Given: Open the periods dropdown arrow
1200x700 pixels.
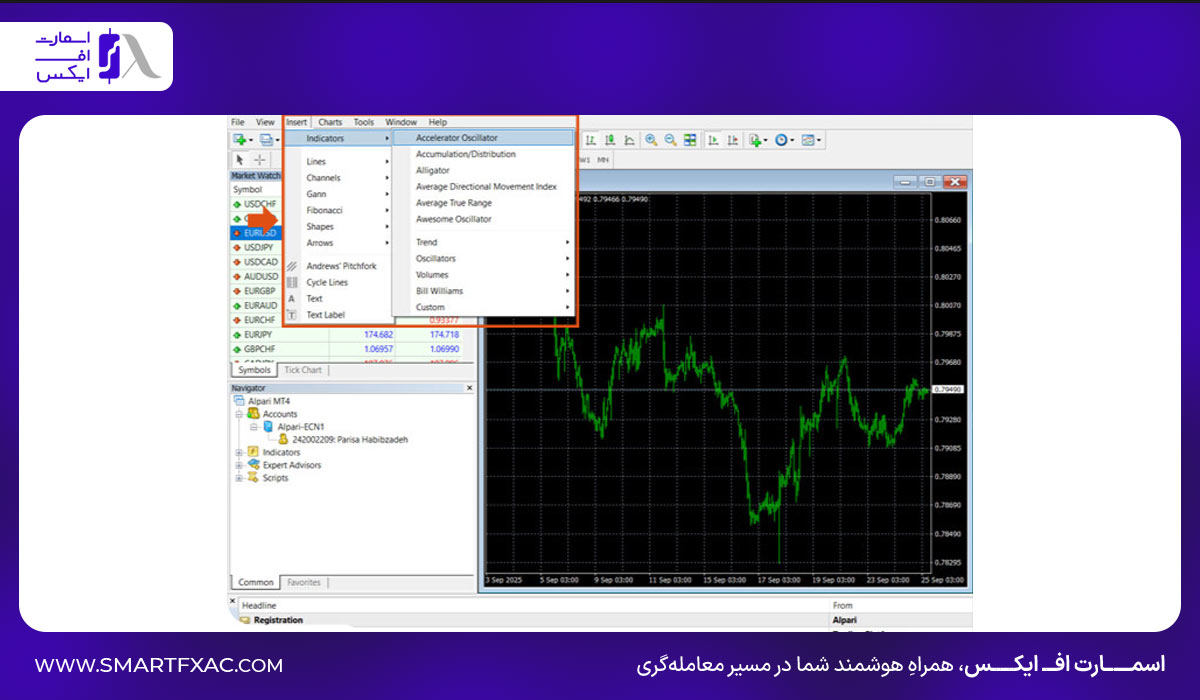Looking at the screenshot, I should (793, 141).
